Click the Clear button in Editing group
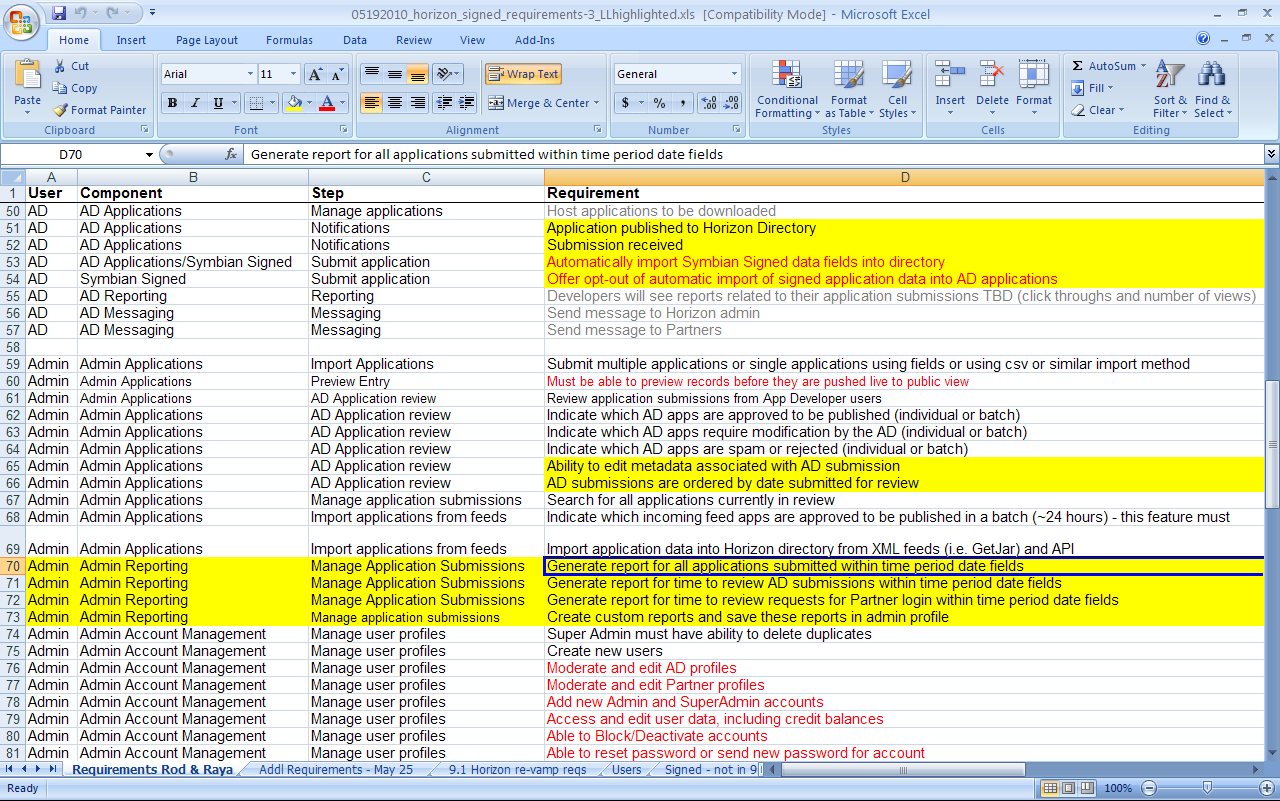The image size is (1280, 801). click(1098, 110)
